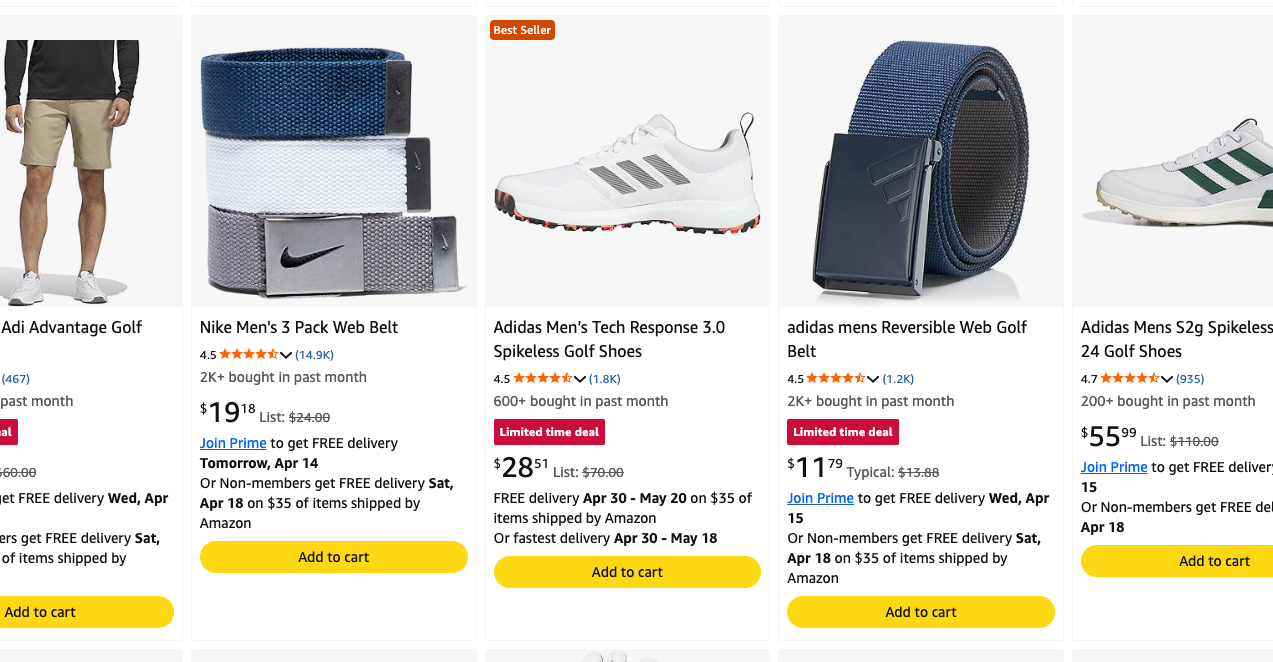Open the 1.8K reviews count link

pos(605,379)
